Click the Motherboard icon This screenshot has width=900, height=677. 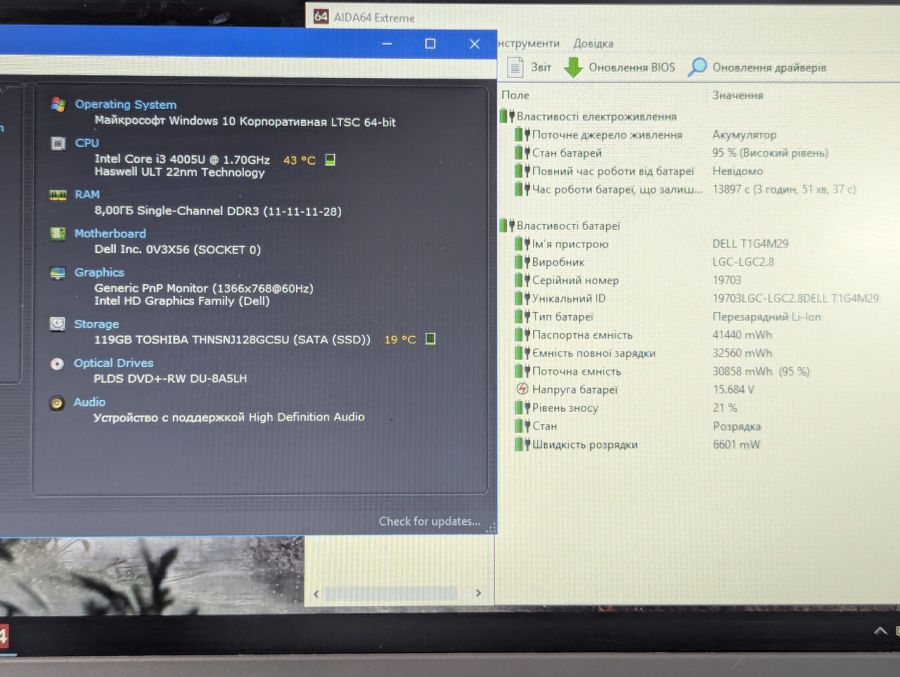(57, 234)
